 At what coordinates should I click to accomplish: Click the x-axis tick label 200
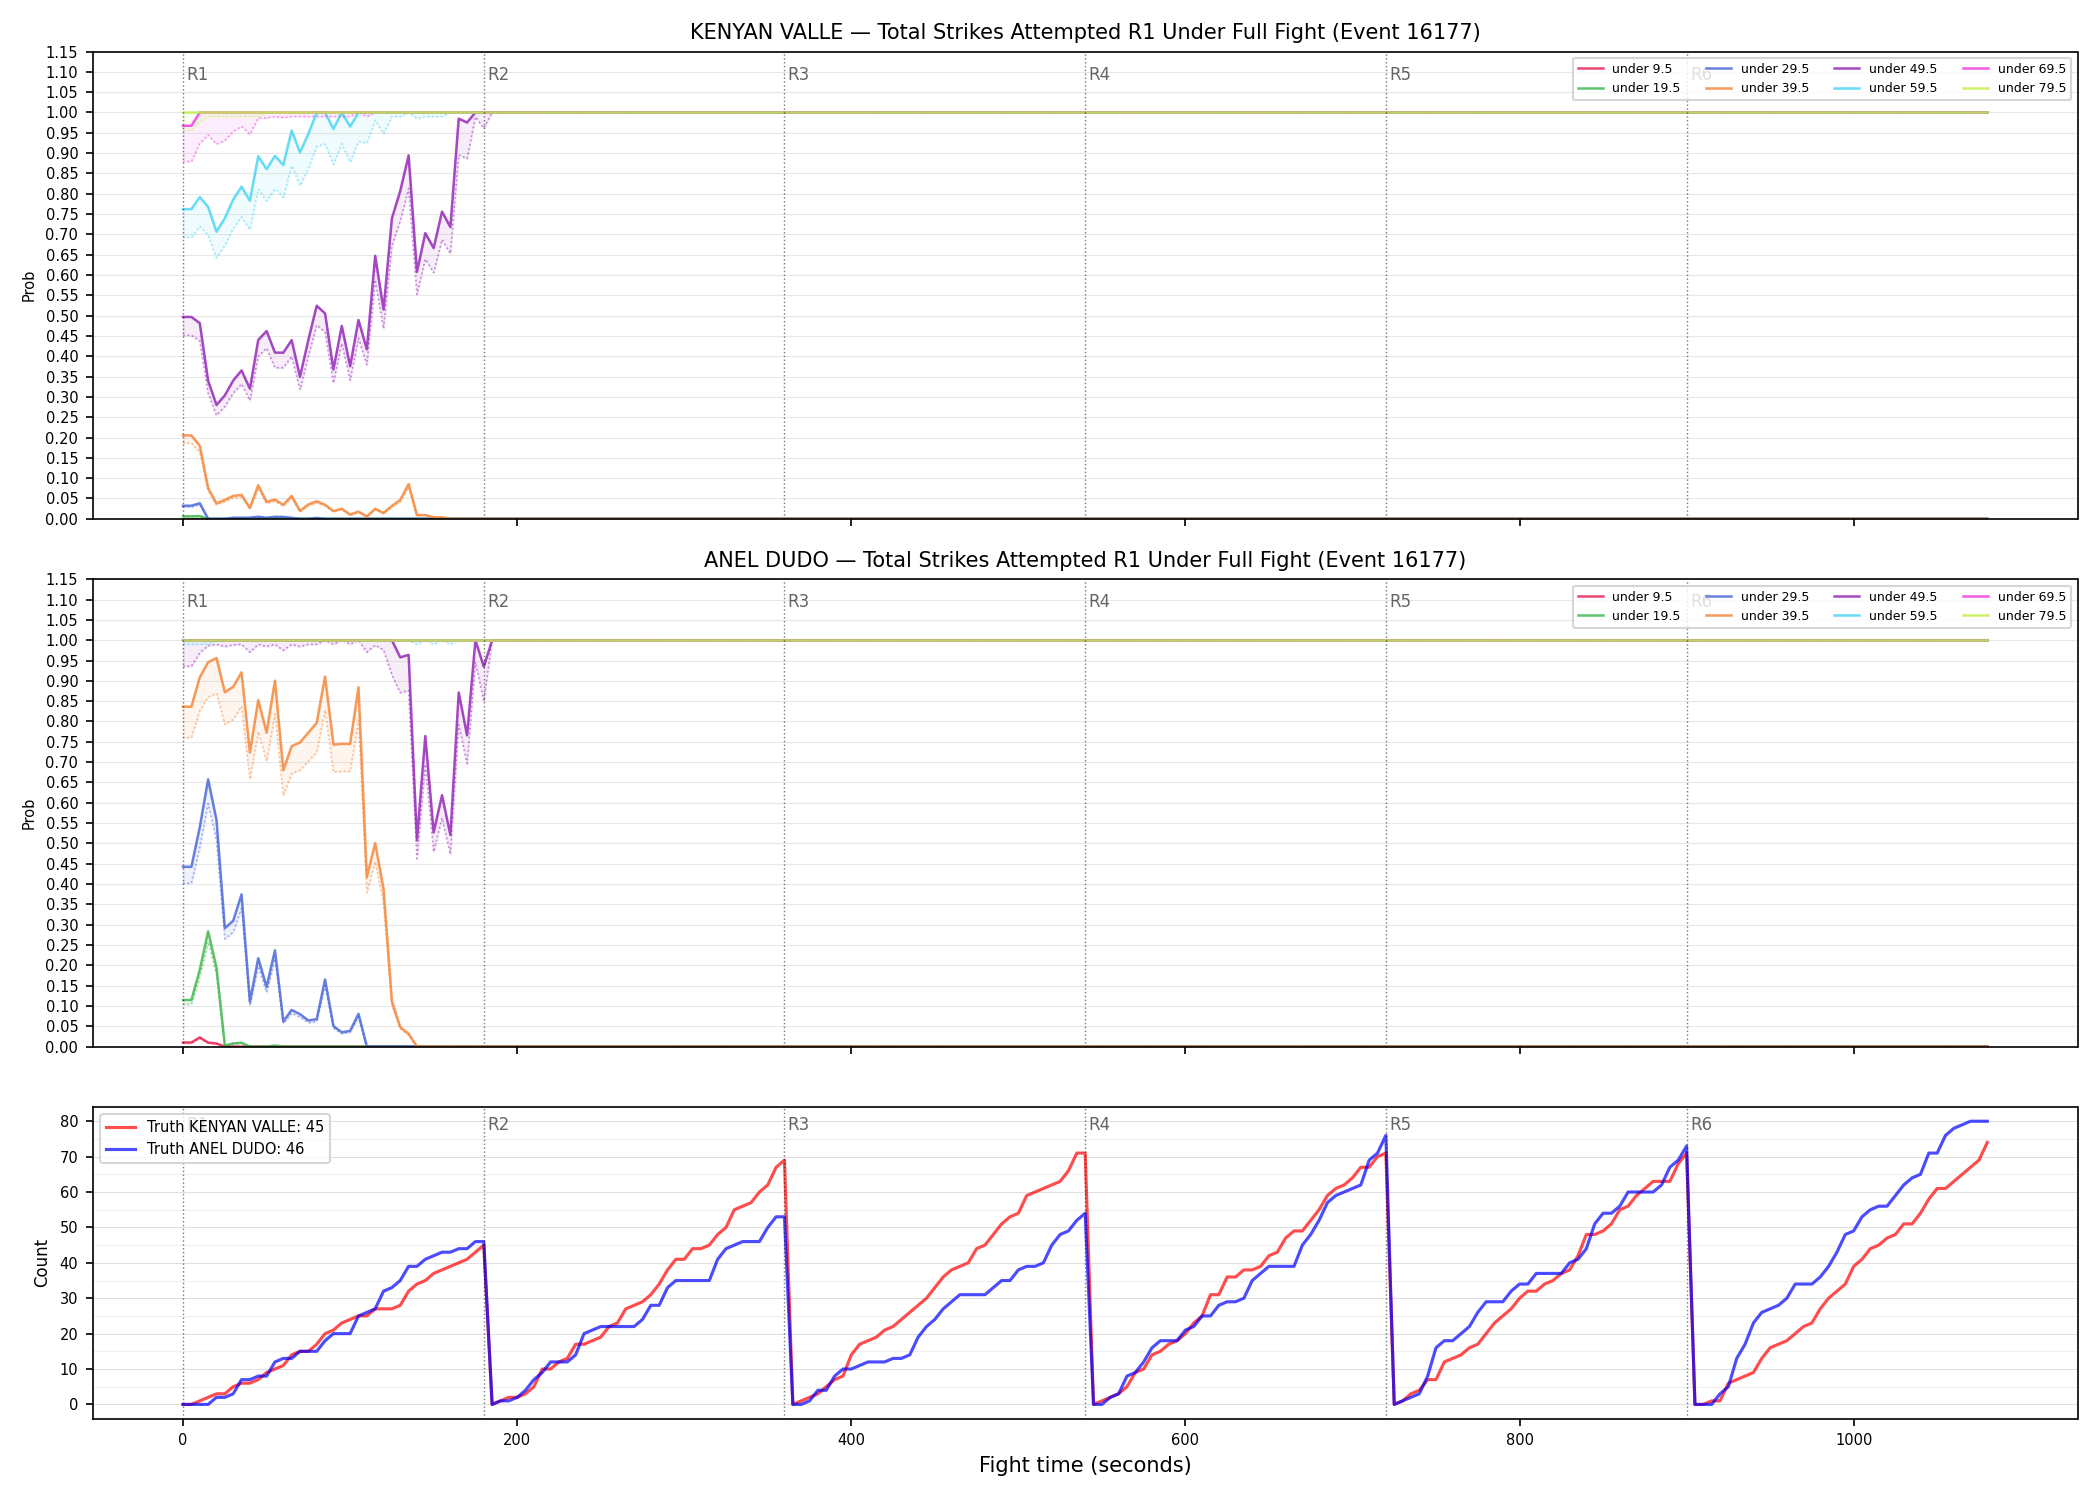point(516,1440)
